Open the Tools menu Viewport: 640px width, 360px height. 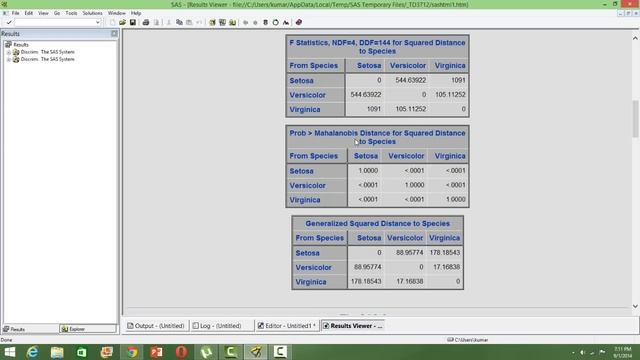click(71, 13)
